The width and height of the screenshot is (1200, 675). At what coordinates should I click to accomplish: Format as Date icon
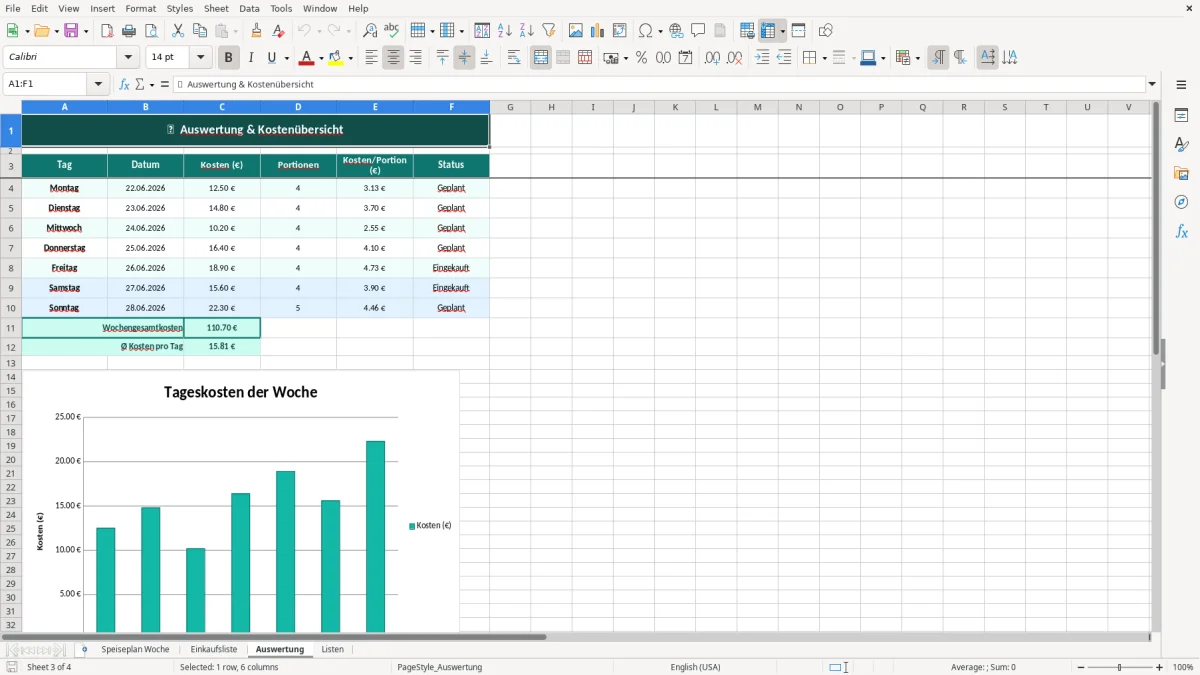pos(685,58)
